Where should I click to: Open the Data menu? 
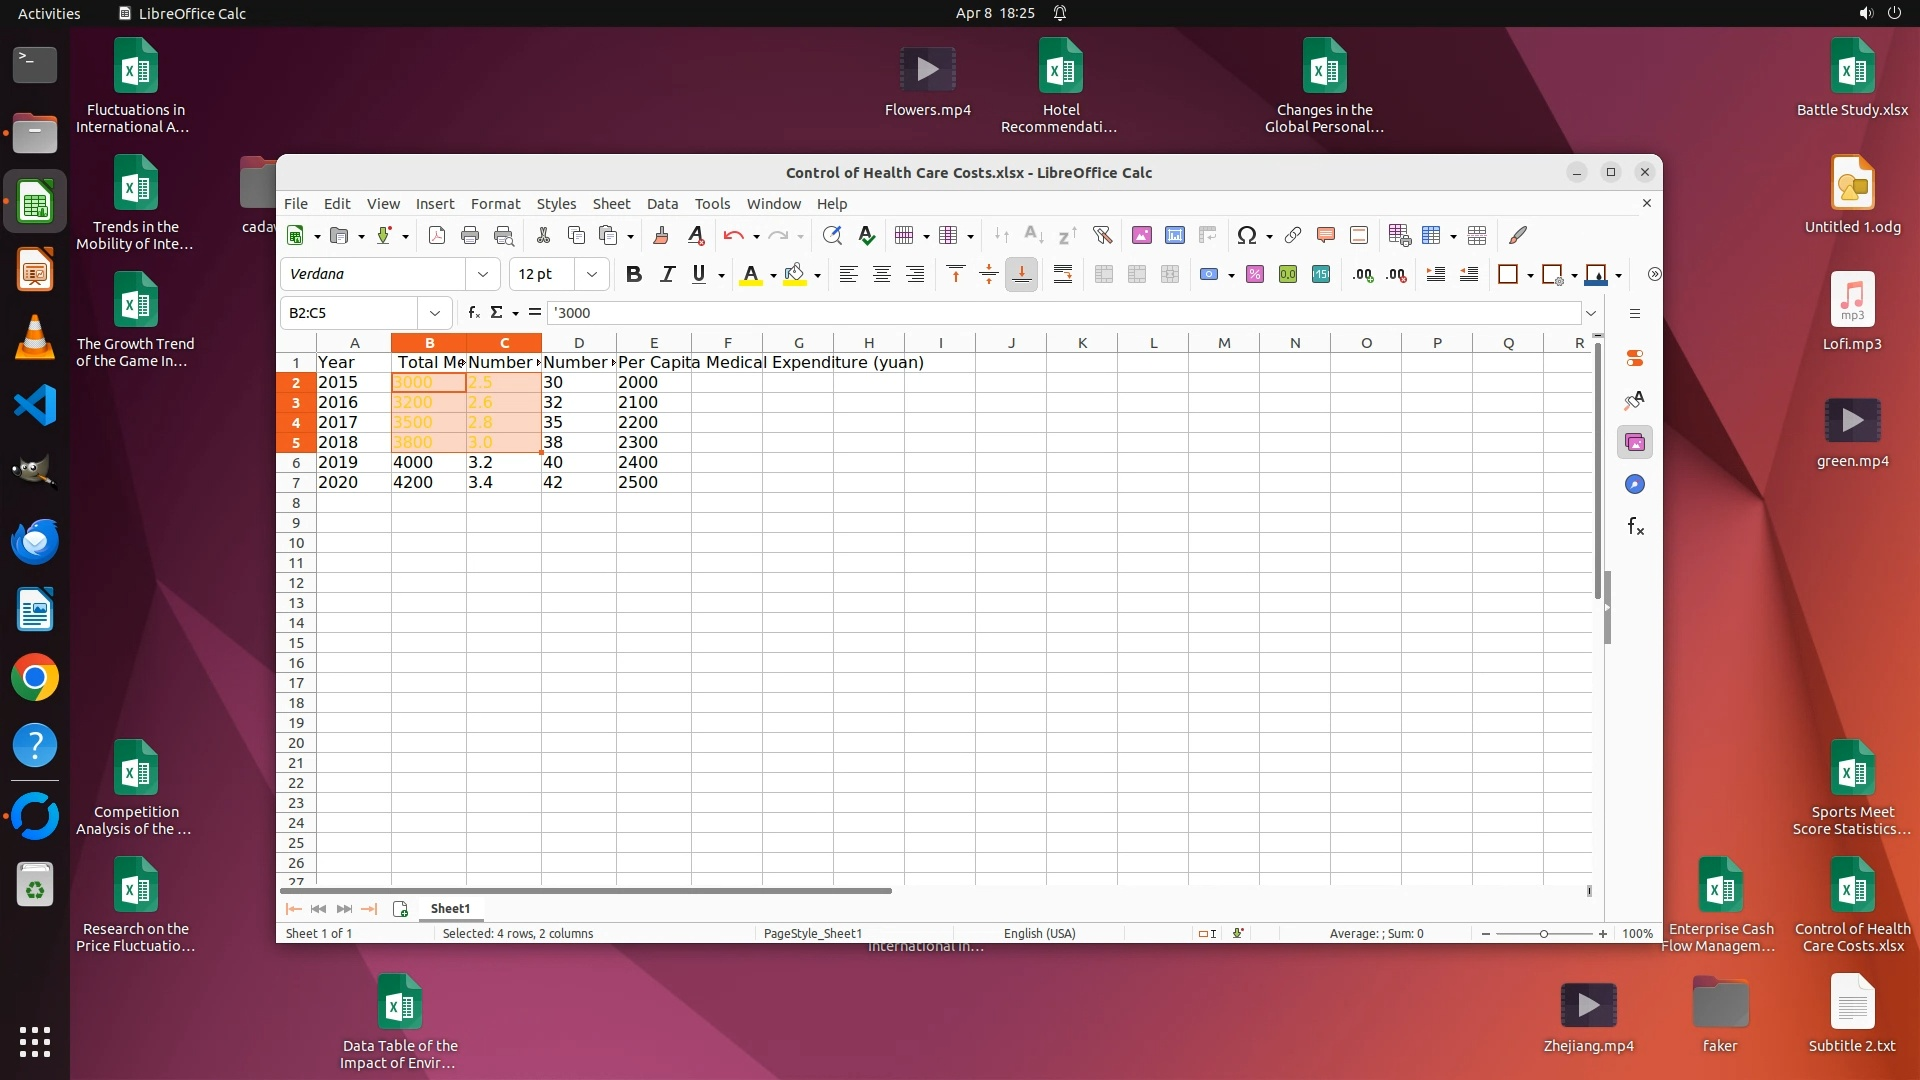click(661, 204)
